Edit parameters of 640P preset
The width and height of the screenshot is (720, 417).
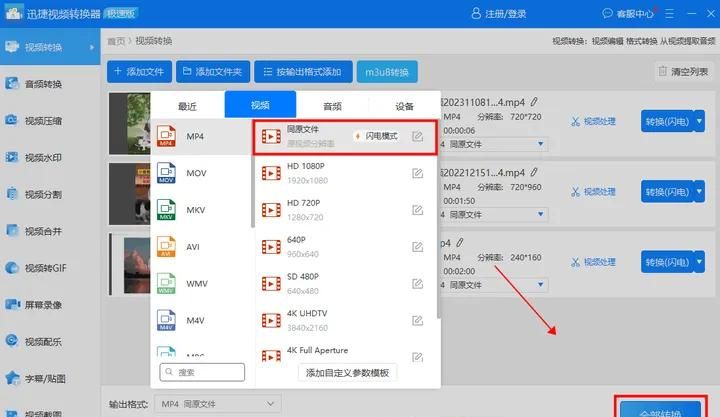pyautogui.click(x=417, y=247)
